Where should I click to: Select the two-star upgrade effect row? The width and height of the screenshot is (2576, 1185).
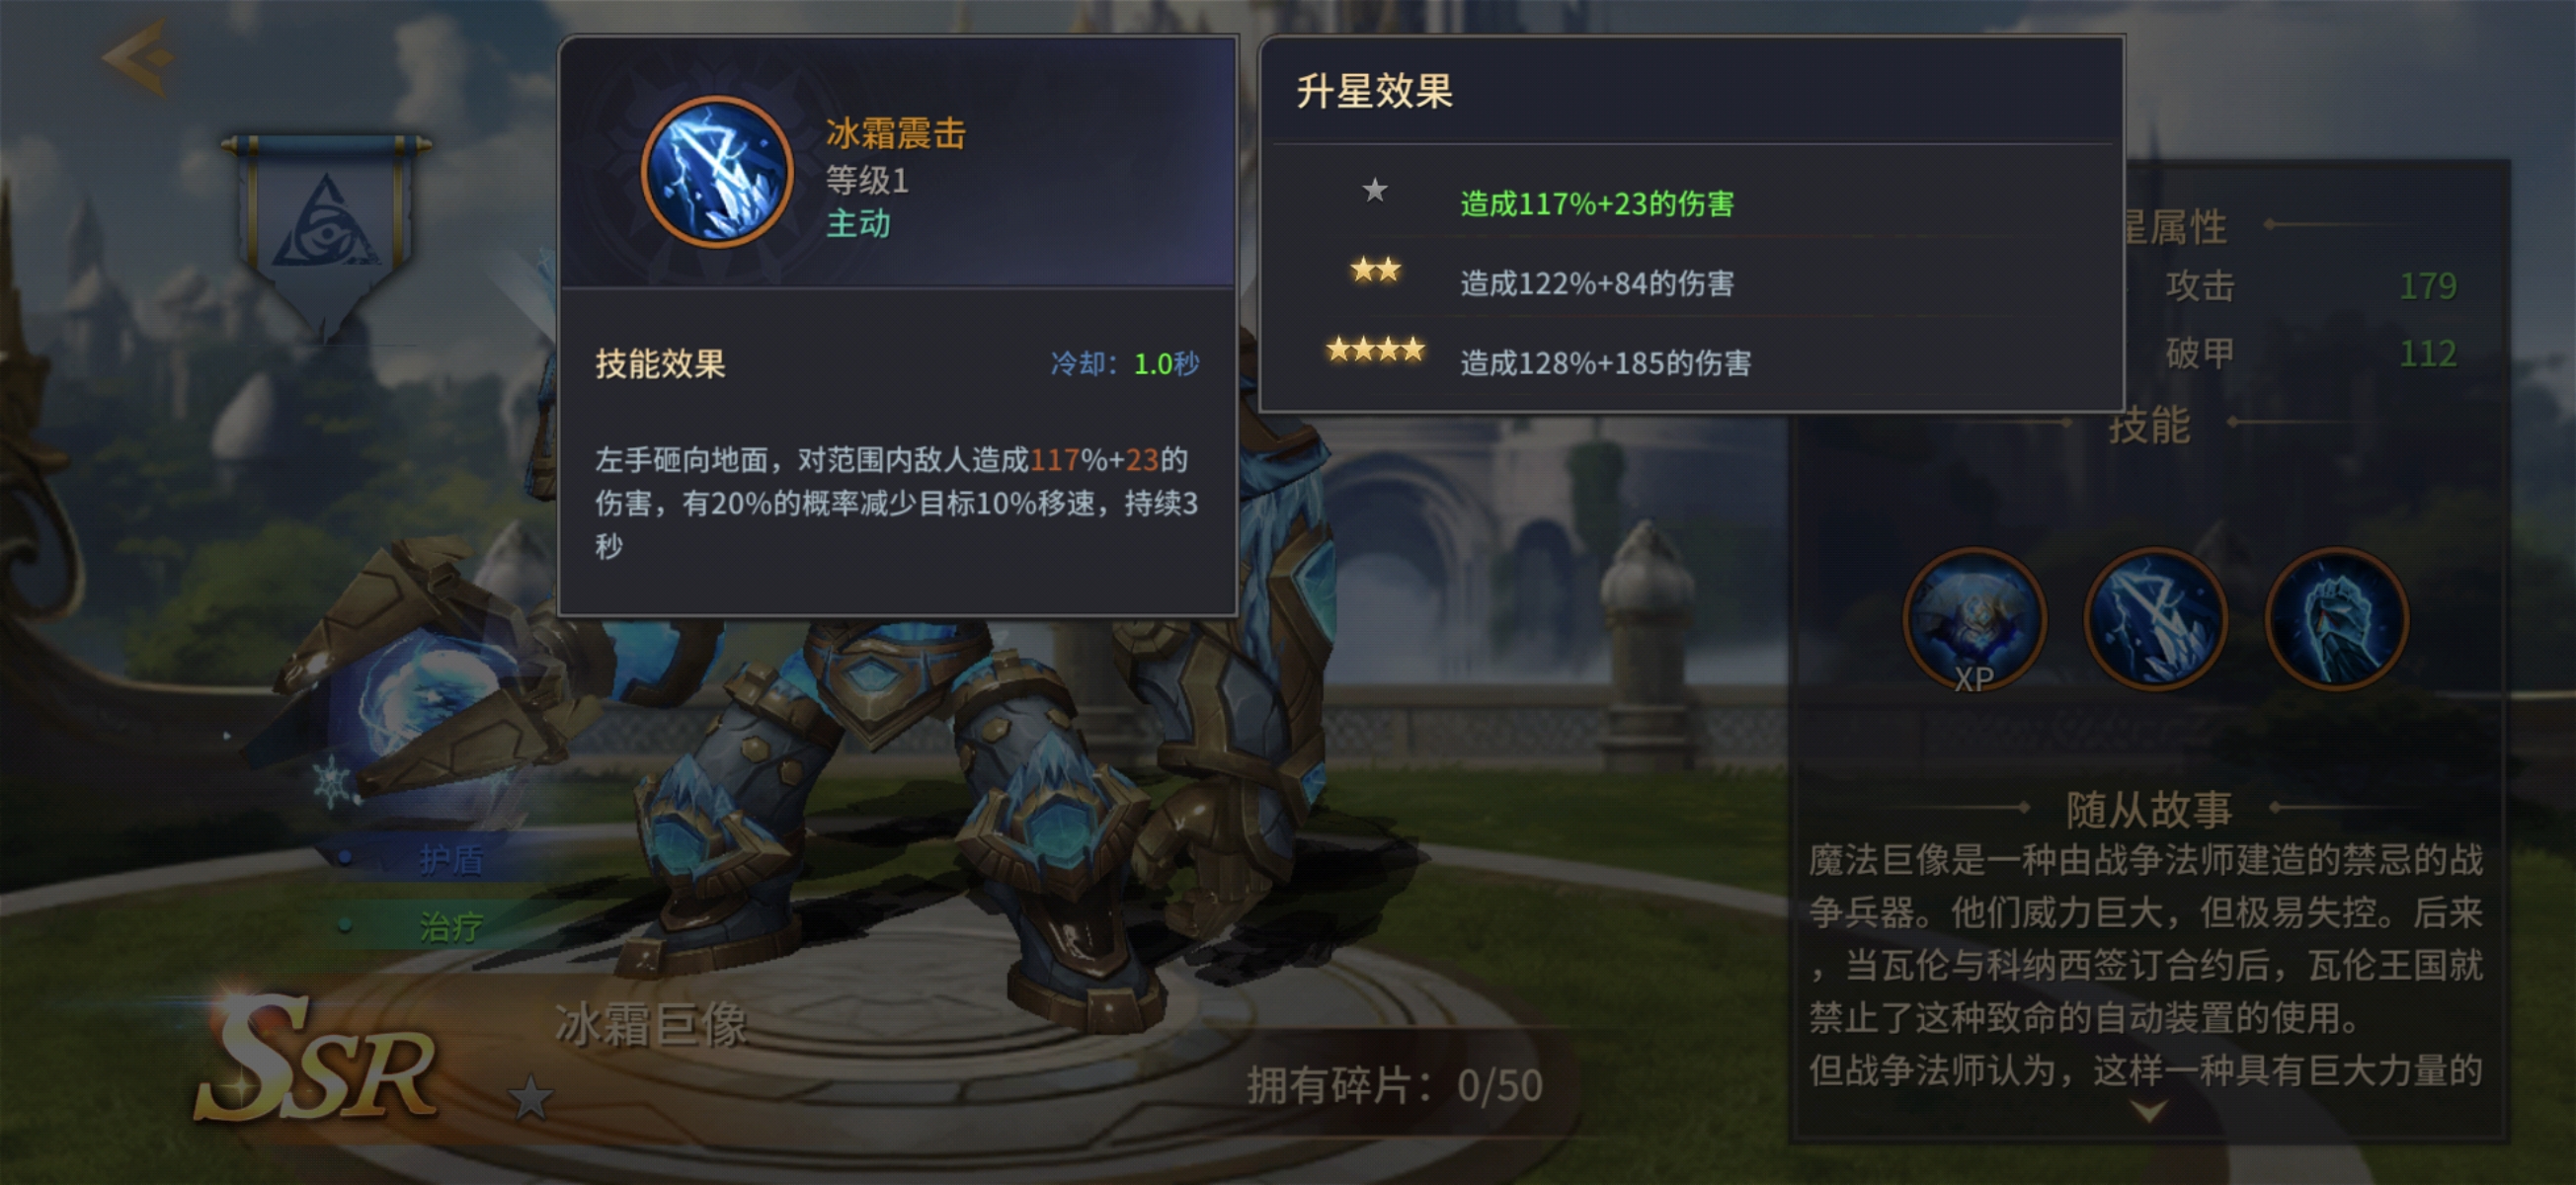tap(1692, 279)
